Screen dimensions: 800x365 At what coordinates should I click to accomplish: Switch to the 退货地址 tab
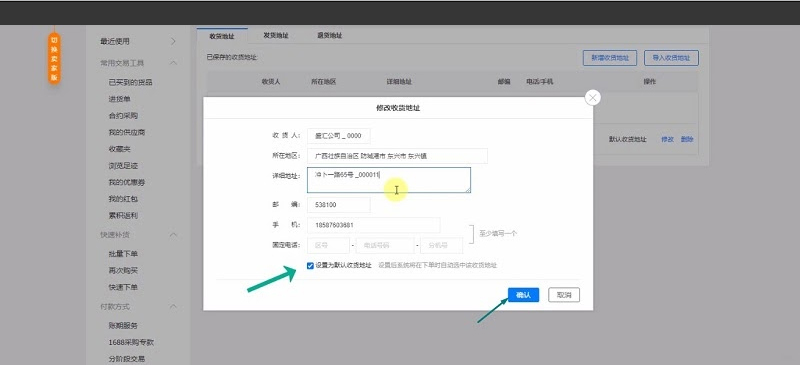[330, 36]
